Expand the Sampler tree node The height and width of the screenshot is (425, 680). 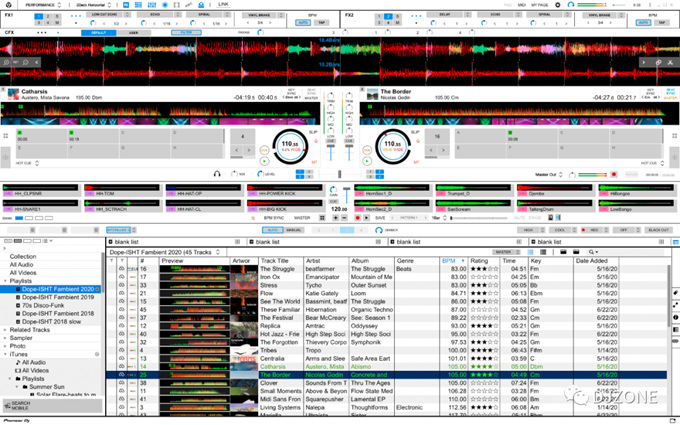[6, 338]
